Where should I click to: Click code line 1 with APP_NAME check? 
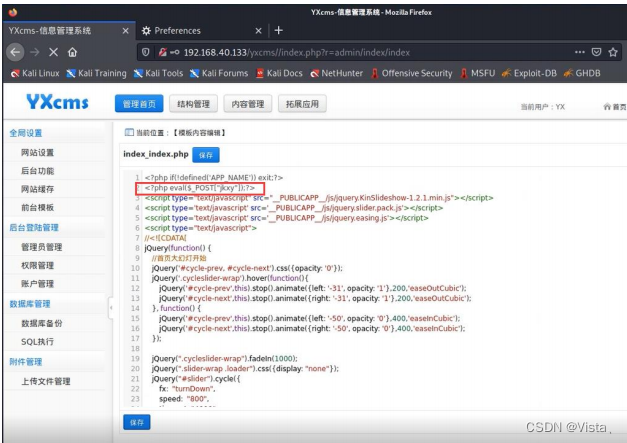[x=214, y=178]
